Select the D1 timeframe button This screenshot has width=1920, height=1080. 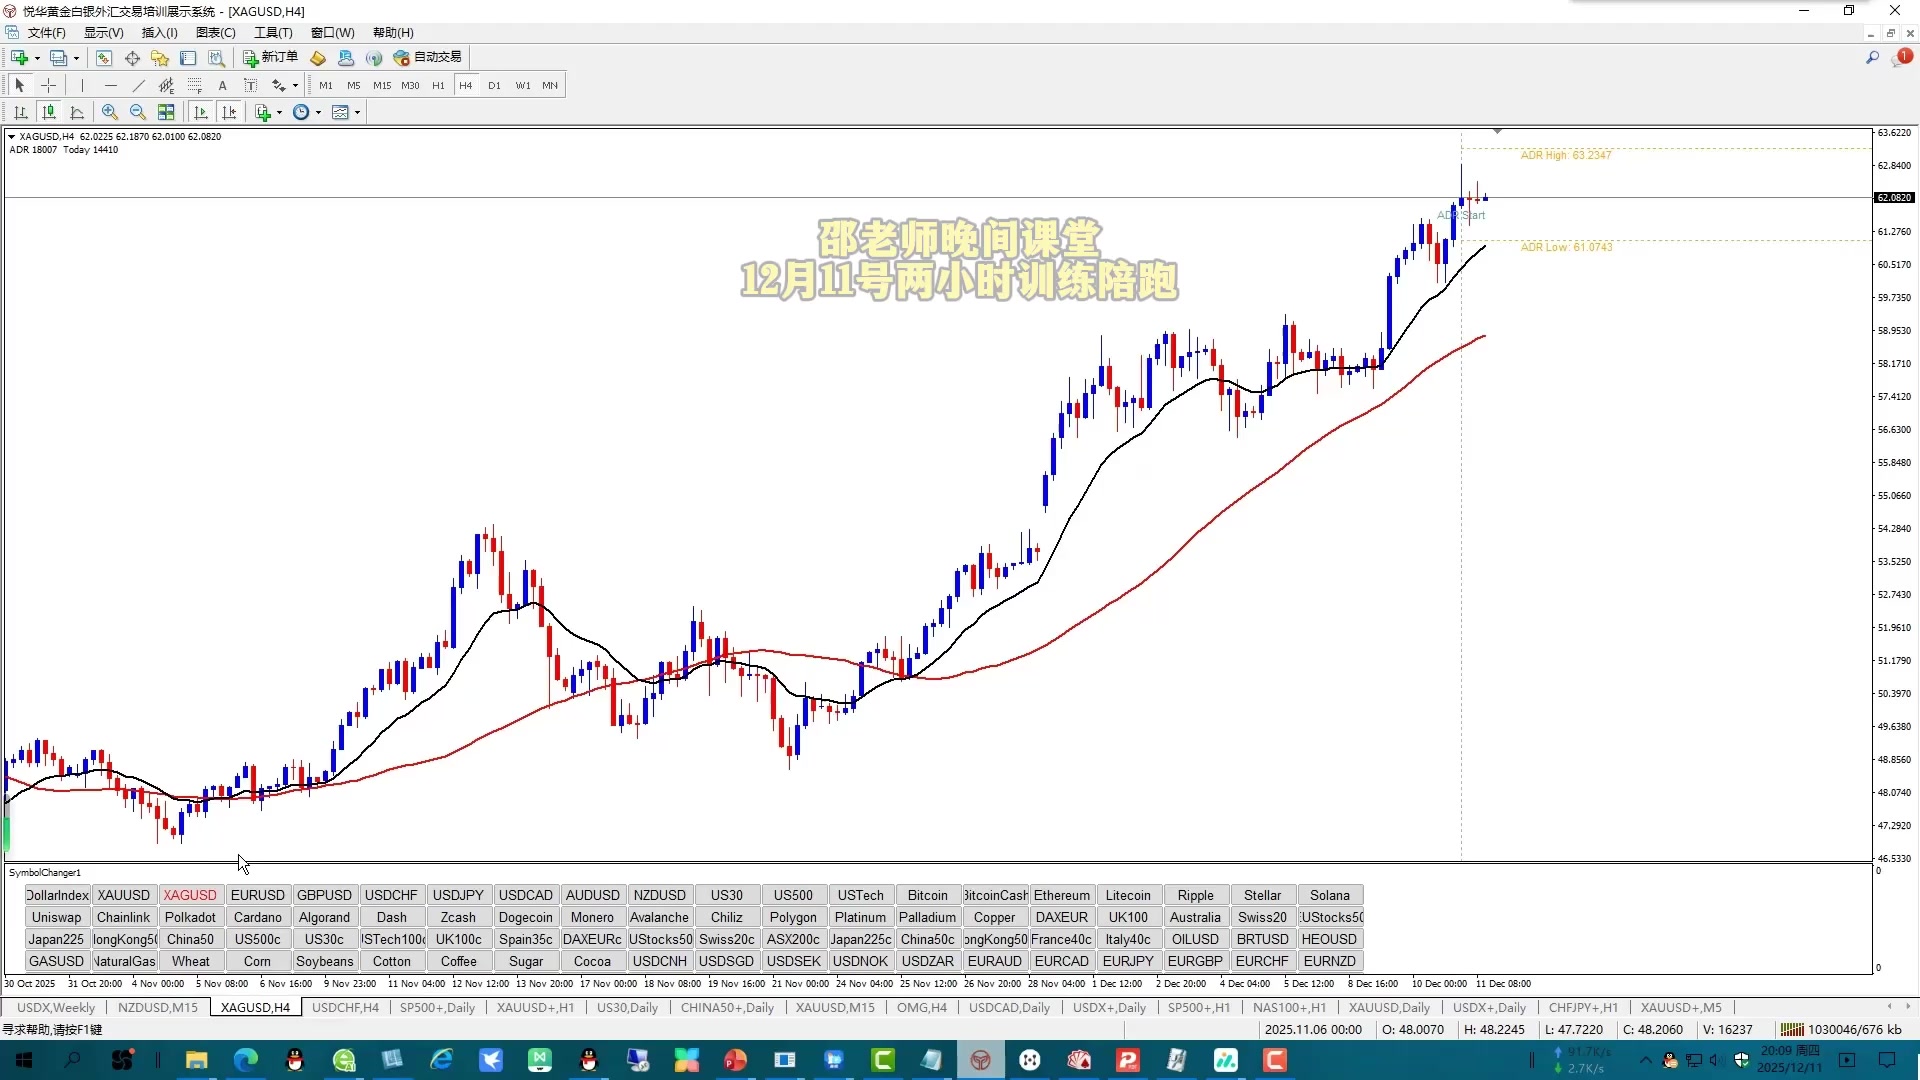click(x=494, y=85)
